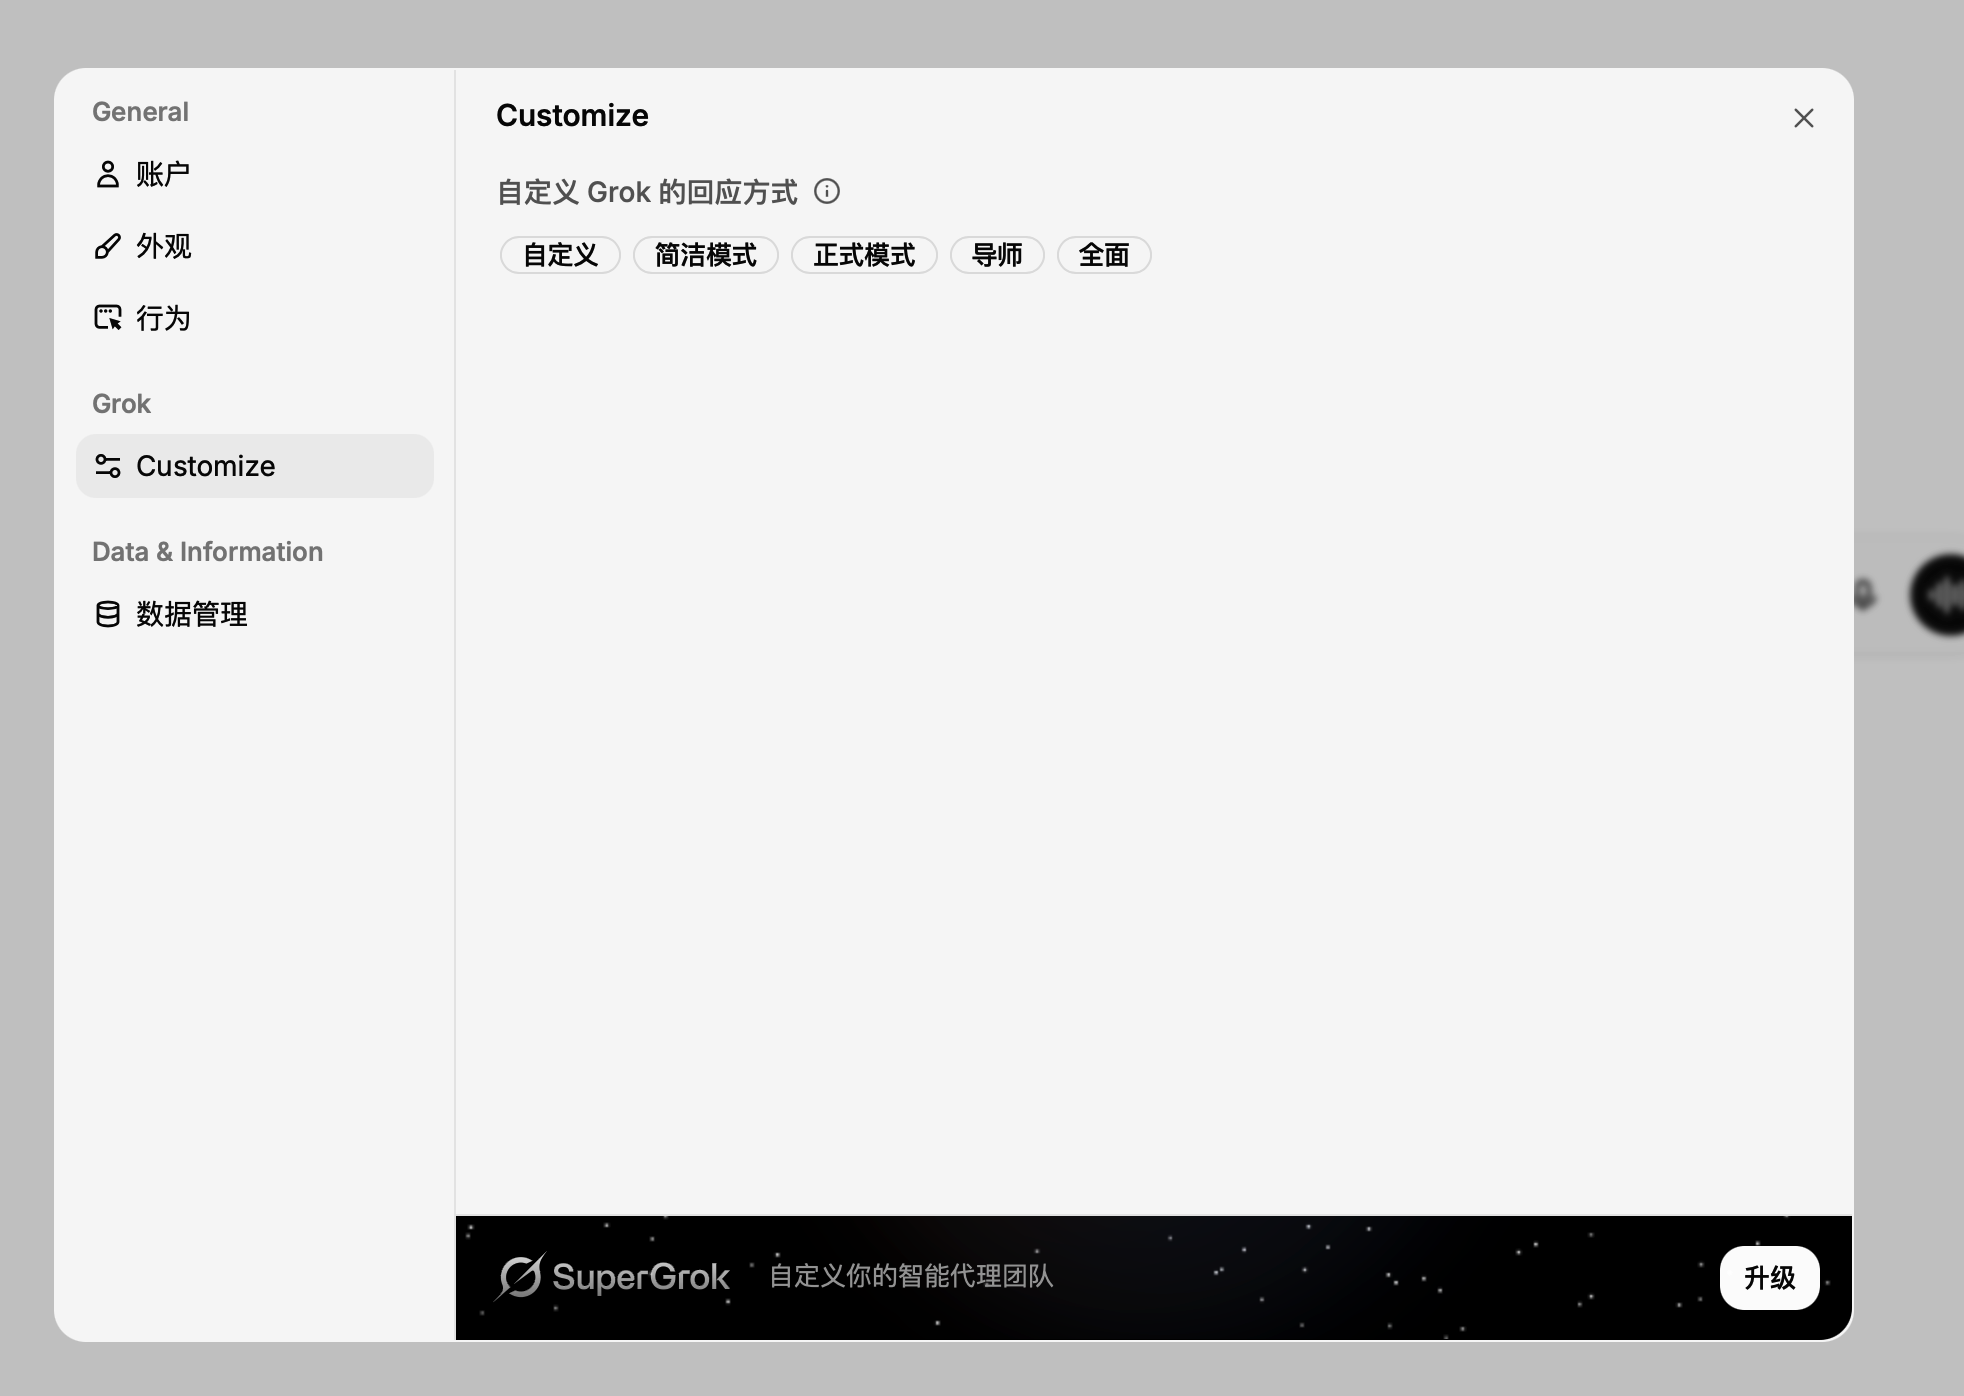
Task: Click the person icon beside 账户
Action: 107,174
